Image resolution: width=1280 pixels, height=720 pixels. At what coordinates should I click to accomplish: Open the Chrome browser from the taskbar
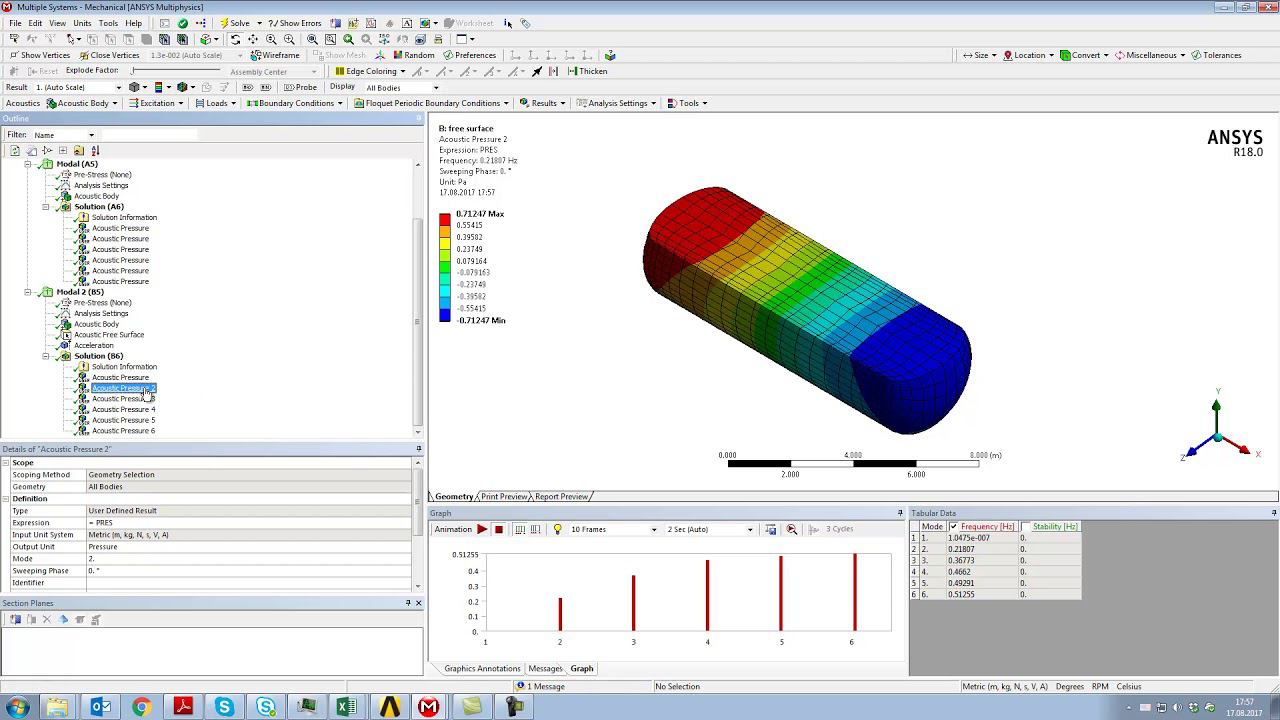click(141, 707)
